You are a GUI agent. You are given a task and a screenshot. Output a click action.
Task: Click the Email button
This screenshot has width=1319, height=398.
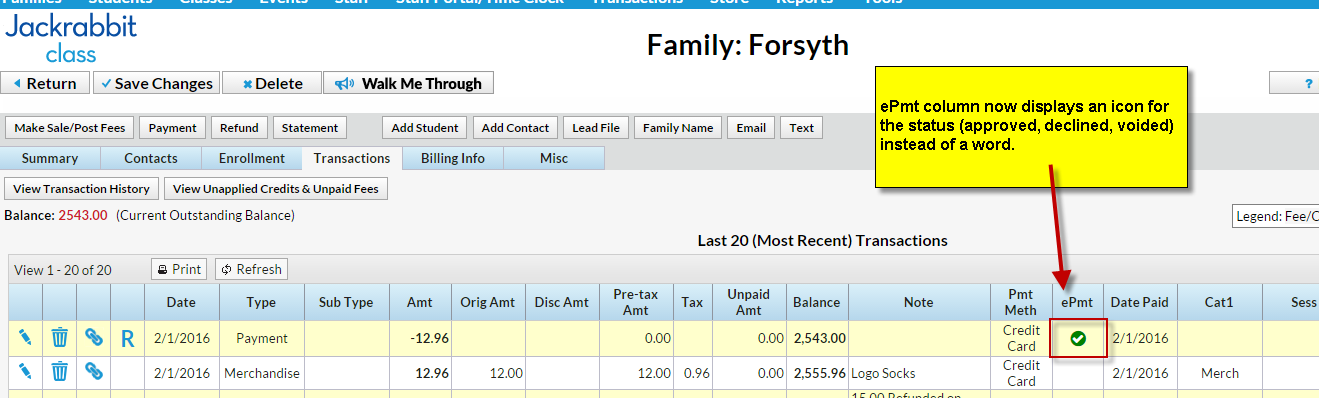(751, 128)
